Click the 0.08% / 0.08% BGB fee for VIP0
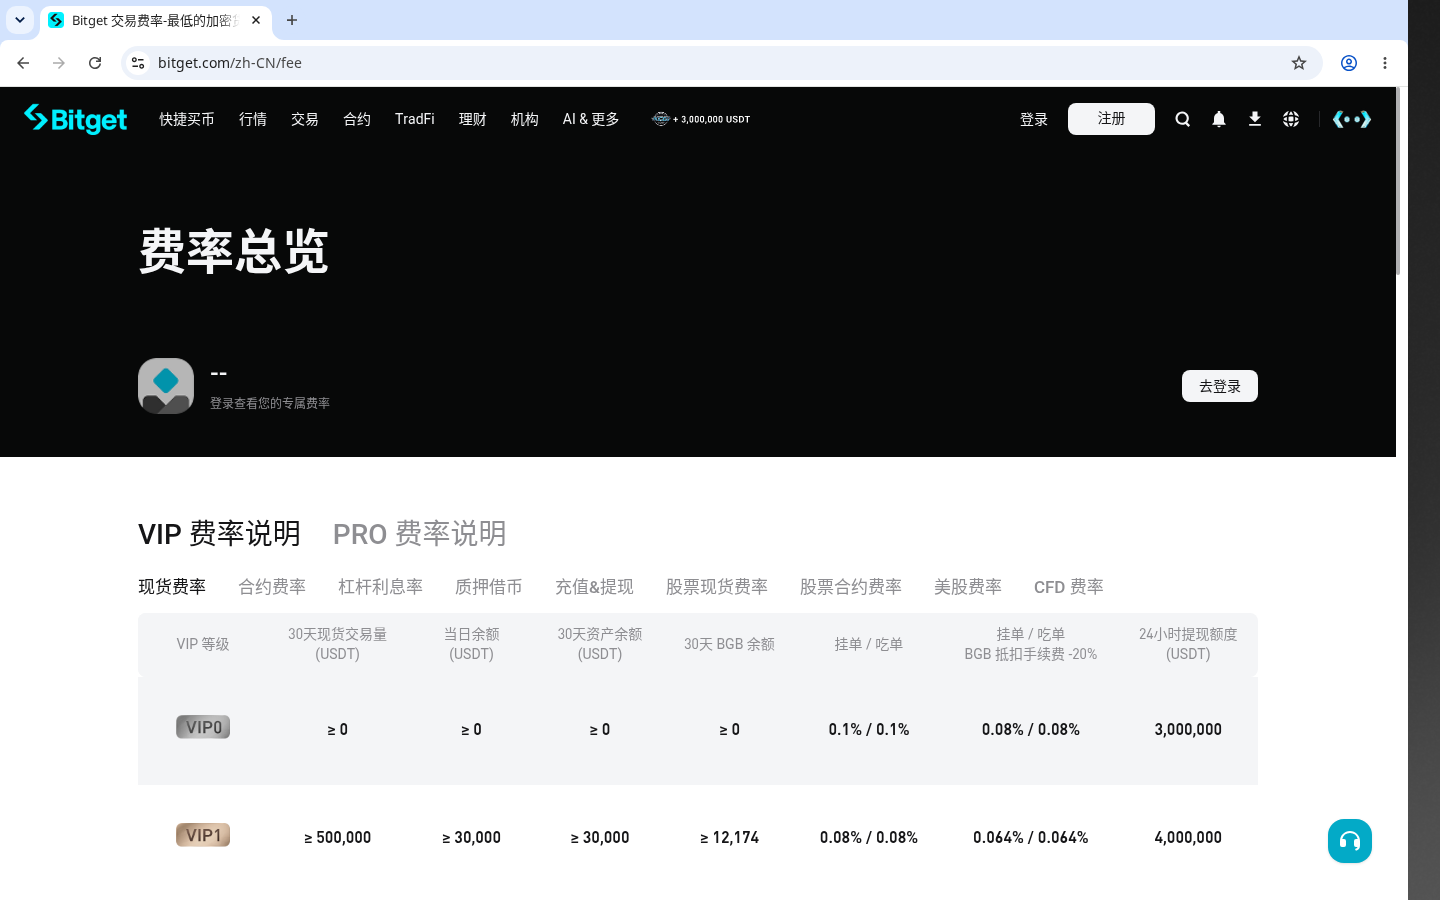Image resolution: width=1440 pixels, height=900 pixels. [x=1031, y=729]
